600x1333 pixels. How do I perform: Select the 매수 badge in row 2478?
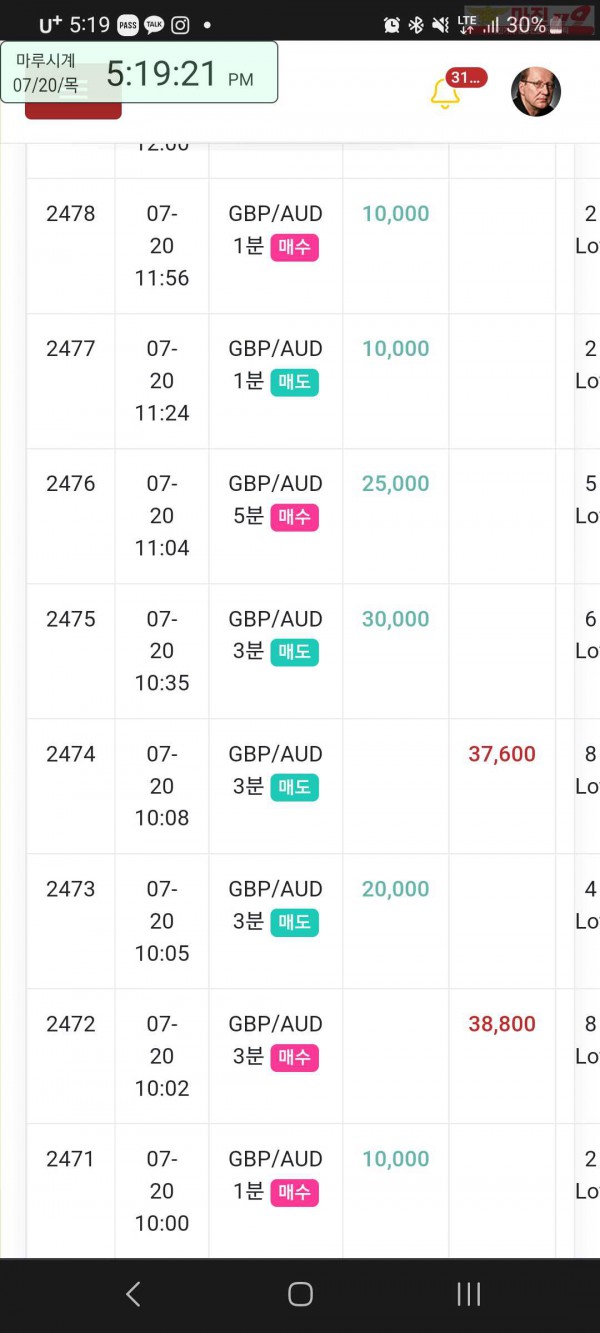[294, 247]
